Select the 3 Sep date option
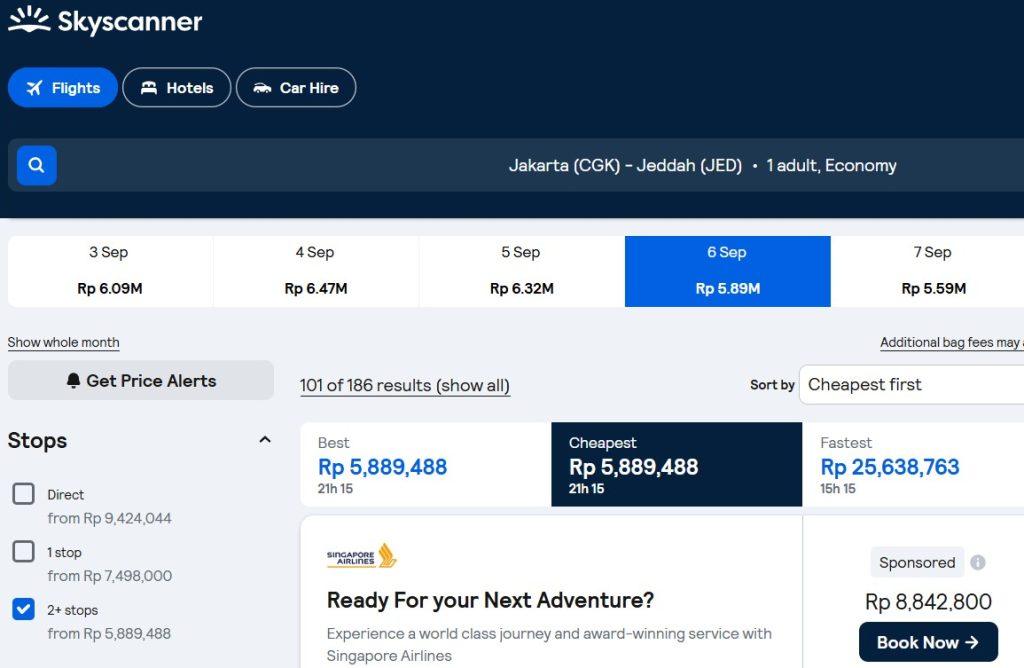The width and height of the screenshot is (1024, 668). click(x=110, y=271)
